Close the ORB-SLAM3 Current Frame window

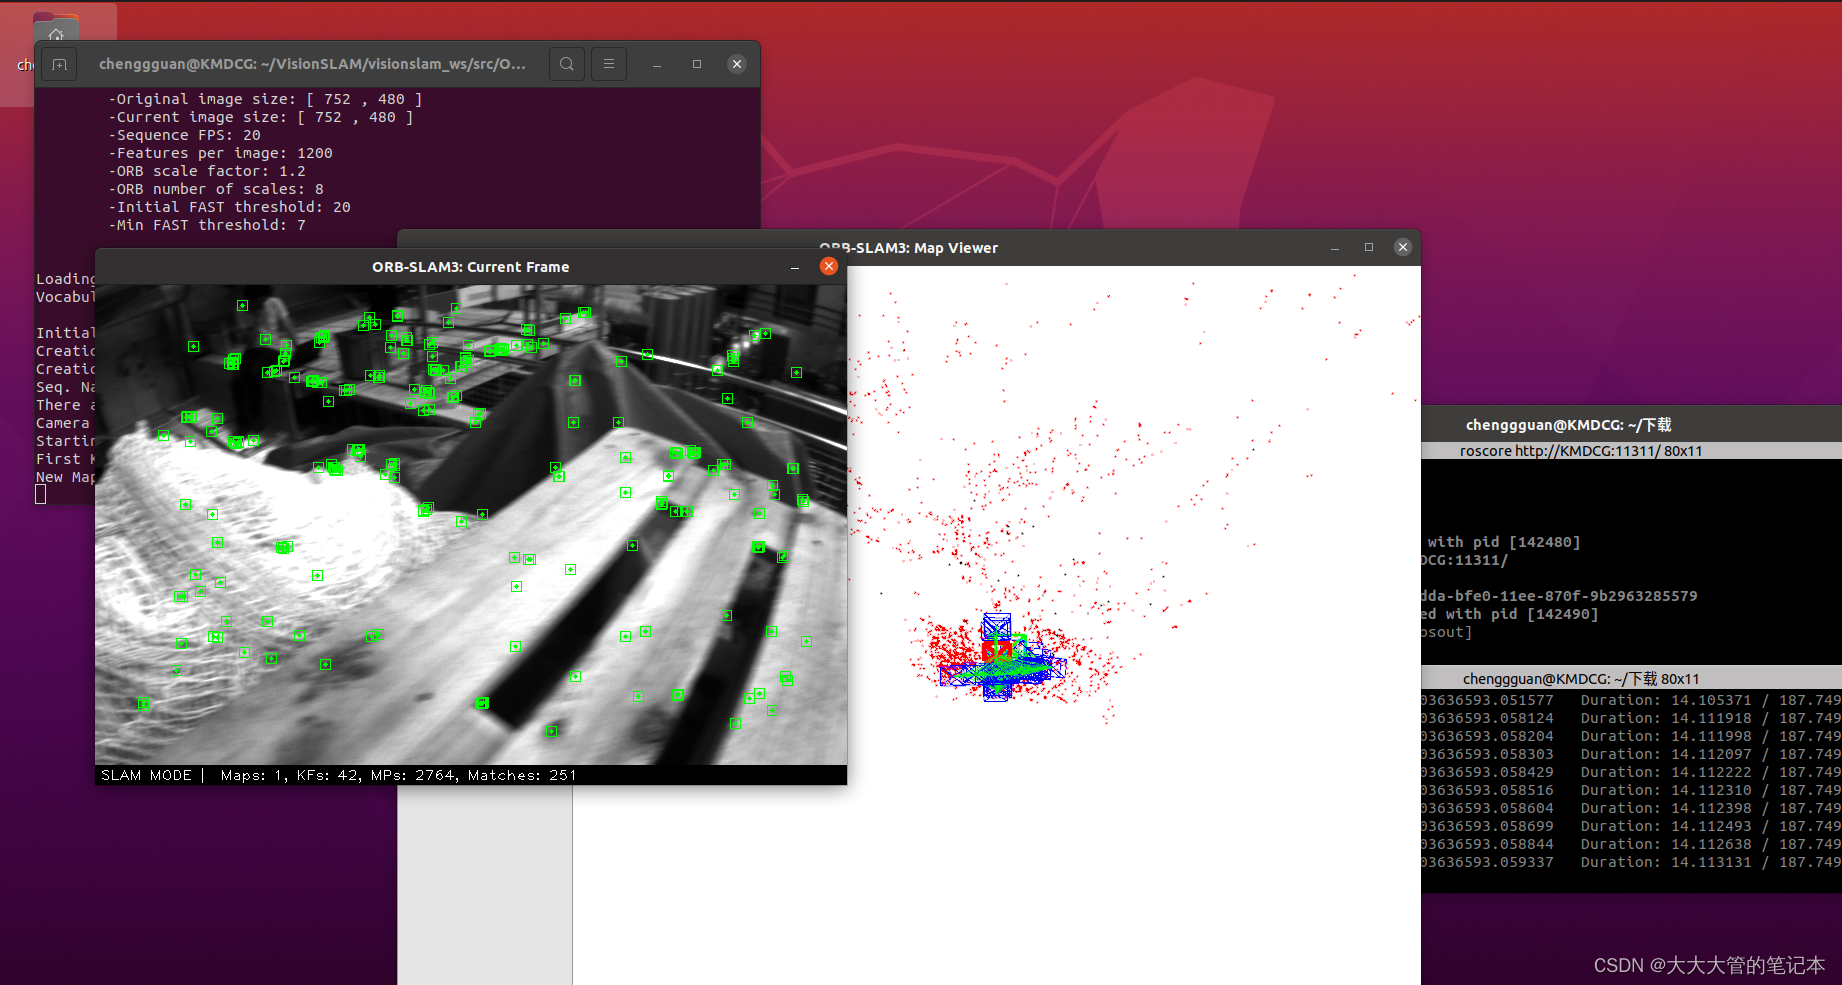tap(829, 266)
